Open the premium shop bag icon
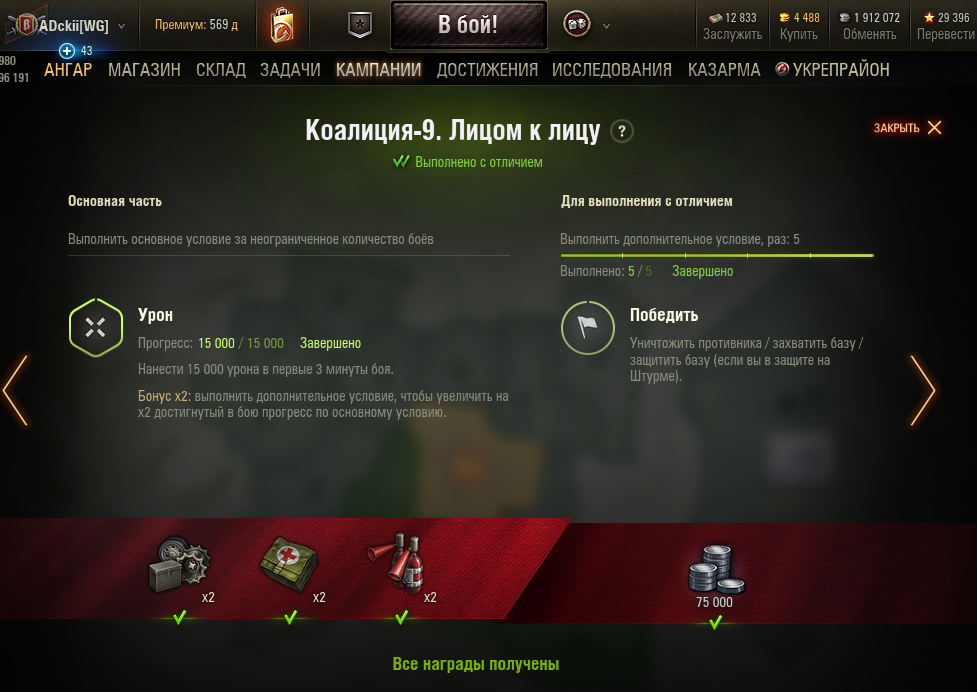The height and width of the screenshot is (692, 977). [282, 25]
